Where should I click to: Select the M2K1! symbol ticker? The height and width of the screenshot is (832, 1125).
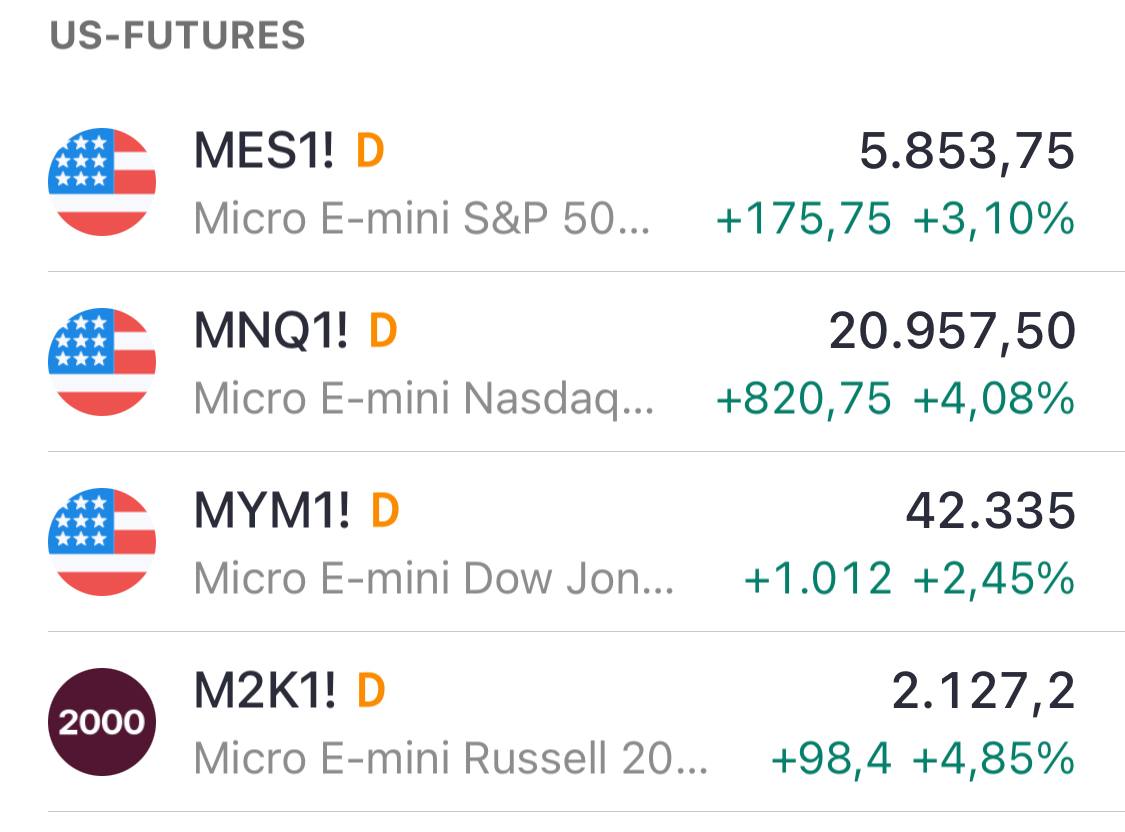(x=265, y=692)
